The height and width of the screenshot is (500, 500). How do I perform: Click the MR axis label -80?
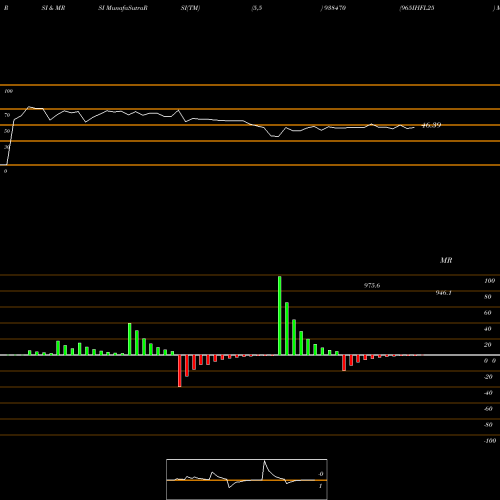coord(488,425)
